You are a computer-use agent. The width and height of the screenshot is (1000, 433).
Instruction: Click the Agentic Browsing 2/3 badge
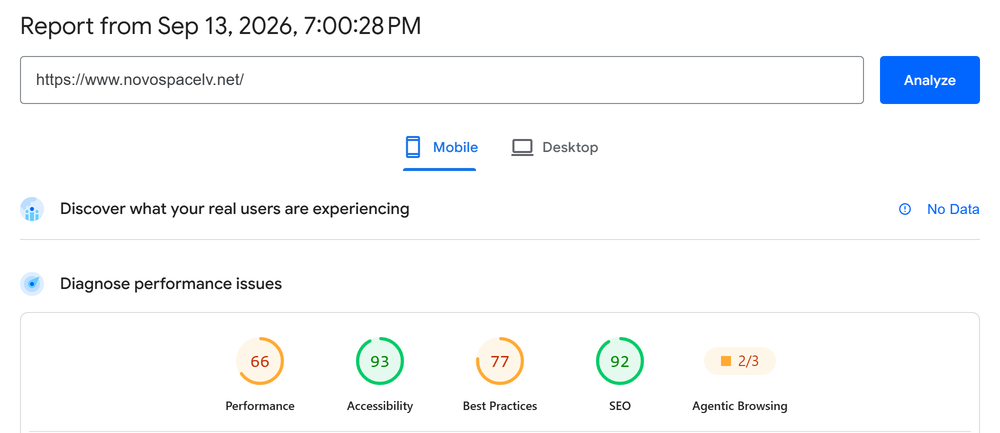[740, 361]
